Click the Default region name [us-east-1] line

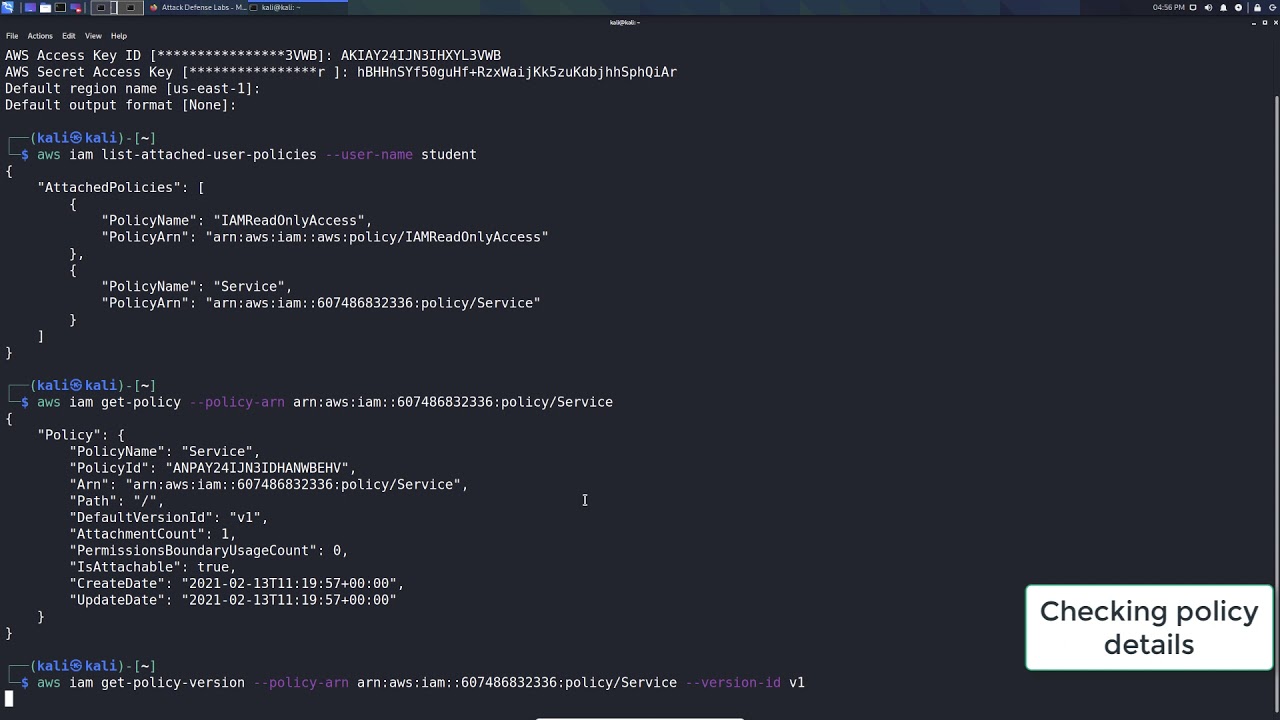point(132,88)
